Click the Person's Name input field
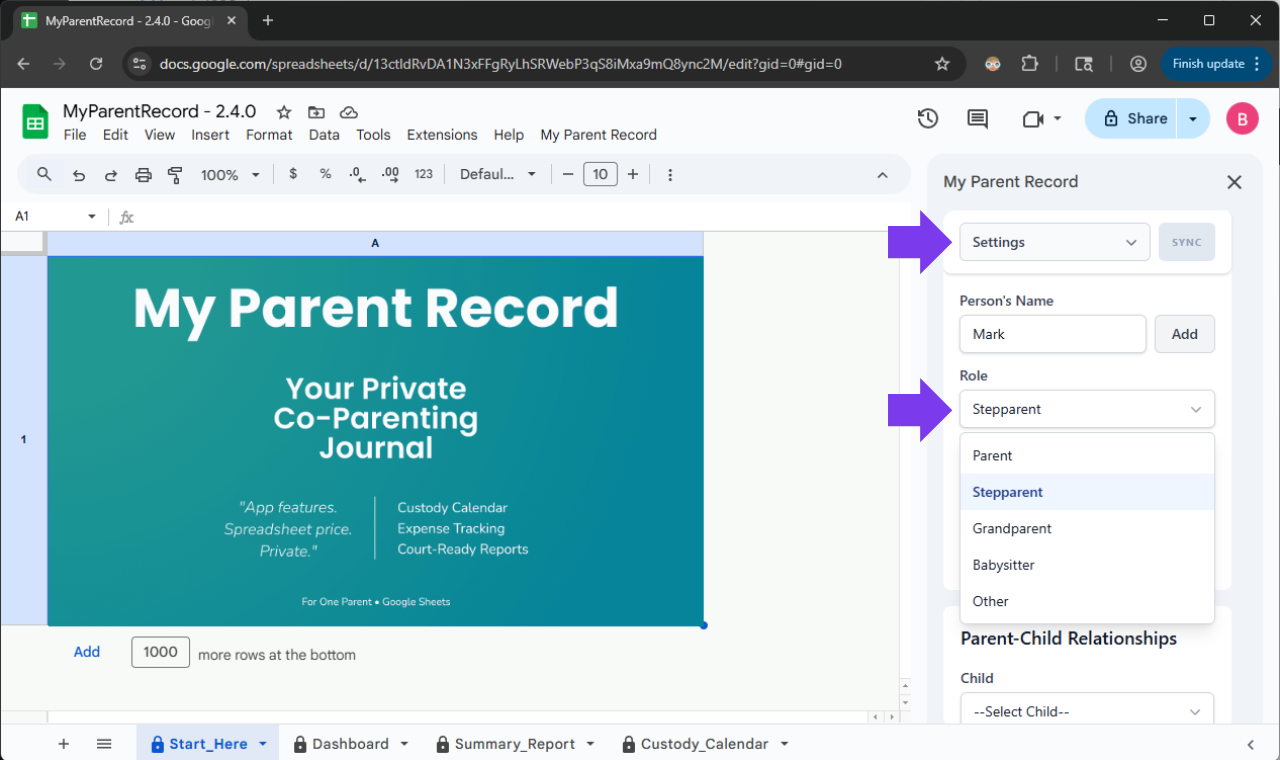Viewport: 1280px width, 760px height. point(1053,334)
